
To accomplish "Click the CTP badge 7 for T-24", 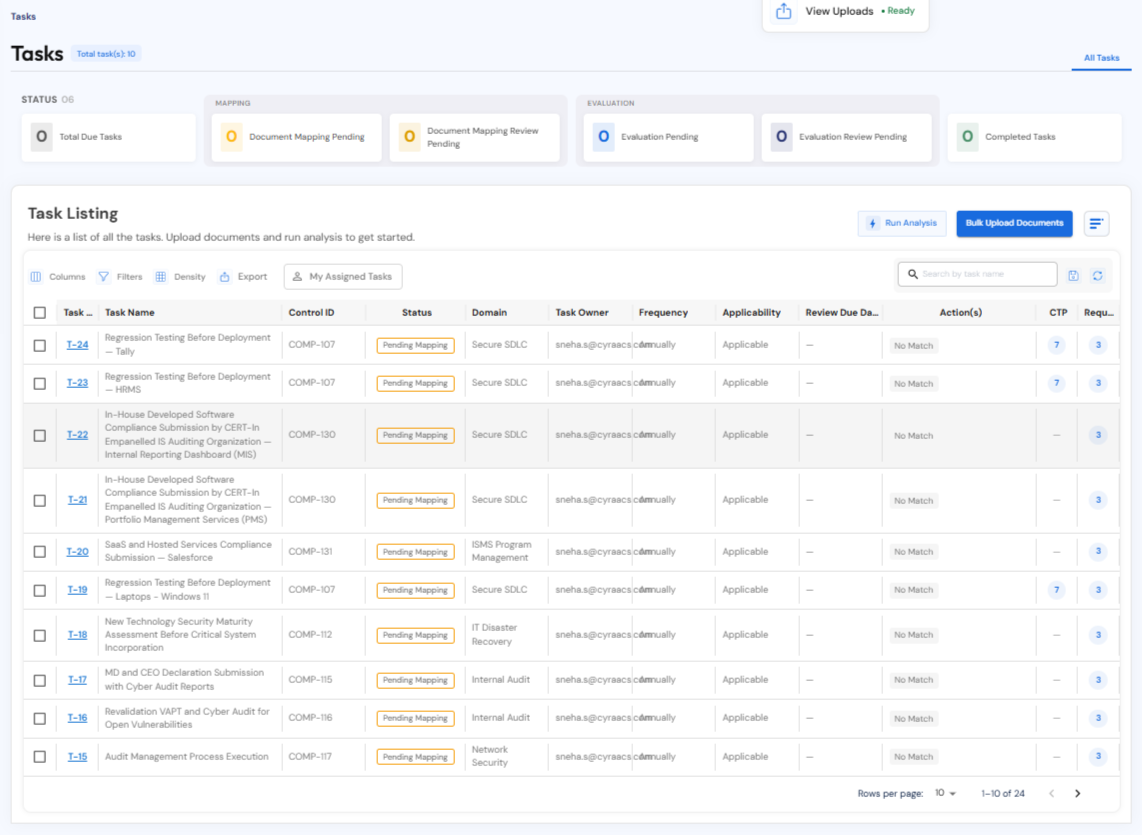I will tap(1056, 345).
